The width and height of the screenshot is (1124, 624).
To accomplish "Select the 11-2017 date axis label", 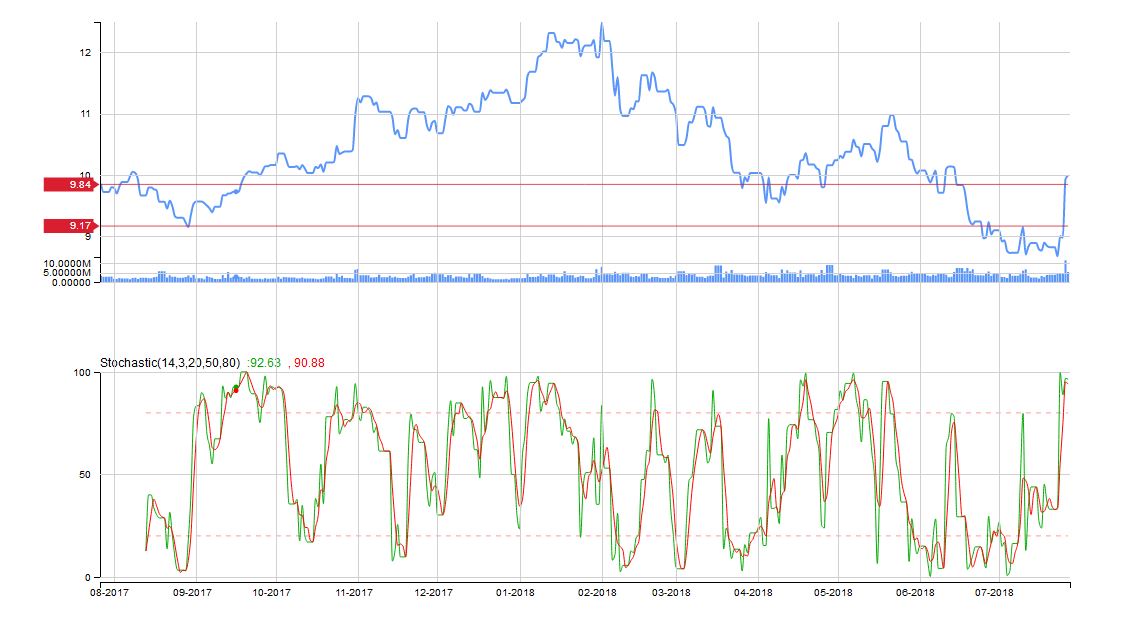I will [354, 592].
